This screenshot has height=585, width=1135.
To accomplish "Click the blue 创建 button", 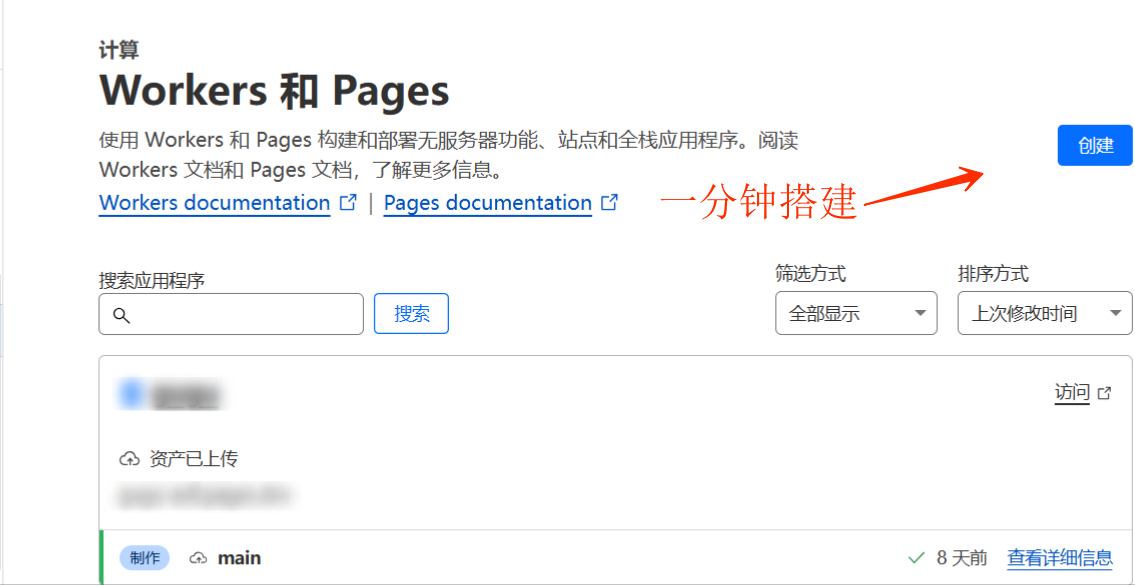I will [1095, 145].
